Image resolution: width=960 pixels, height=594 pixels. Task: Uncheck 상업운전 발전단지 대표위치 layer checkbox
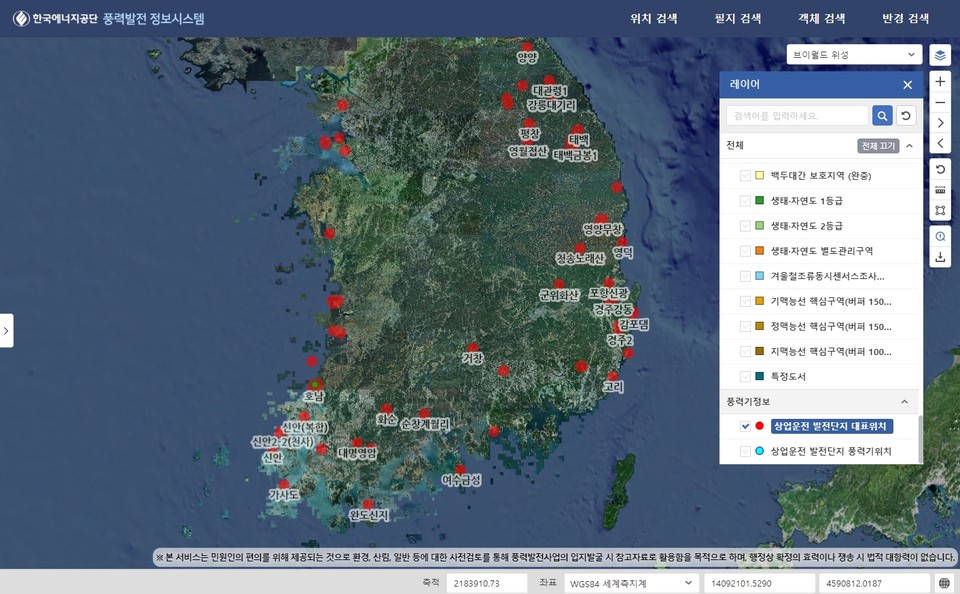click(745, 426)
